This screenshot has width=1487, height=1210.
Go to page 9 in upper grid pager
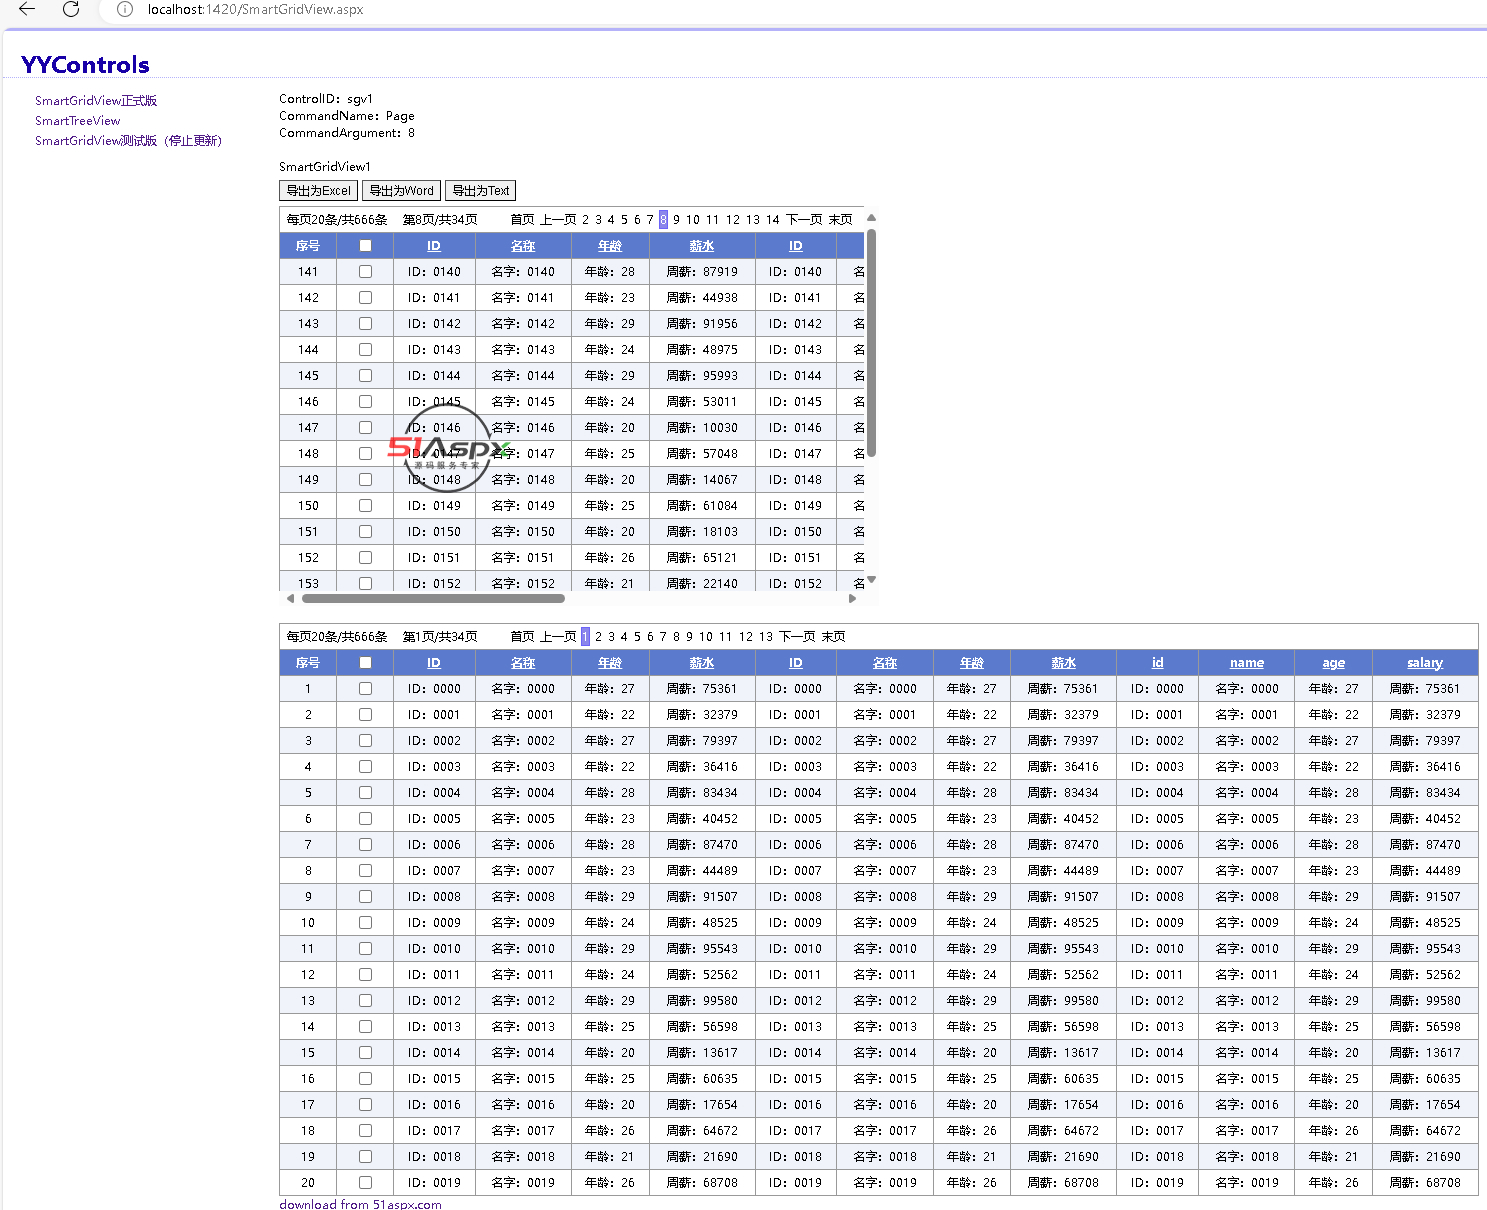[x=677, y=220]
